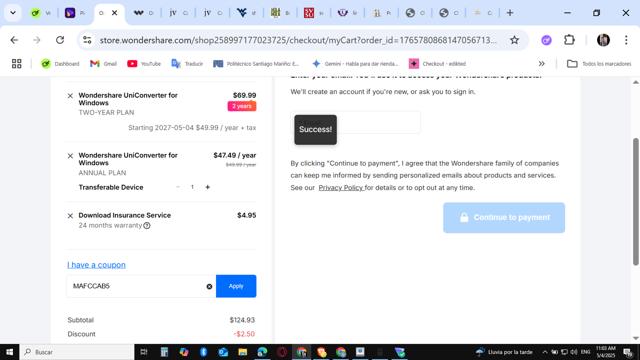Open YouTube bookmark
Image resolution: width=640 pixels, height=360 pixels.
(144, 64)
